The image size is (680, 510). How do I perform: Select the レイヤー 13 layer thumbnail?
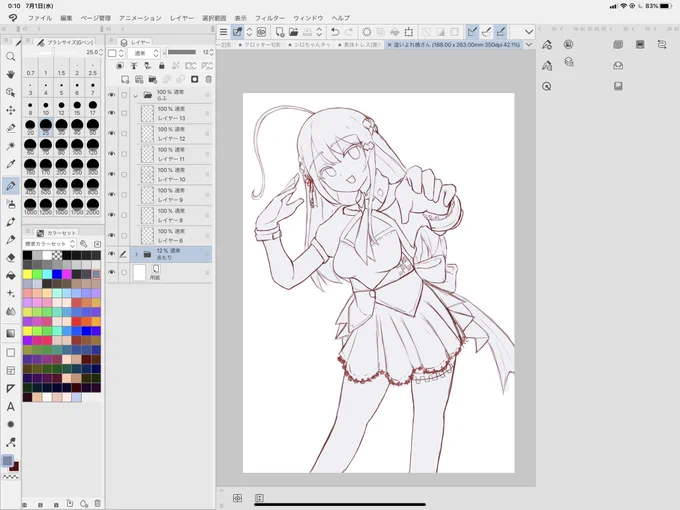point(147,113)
